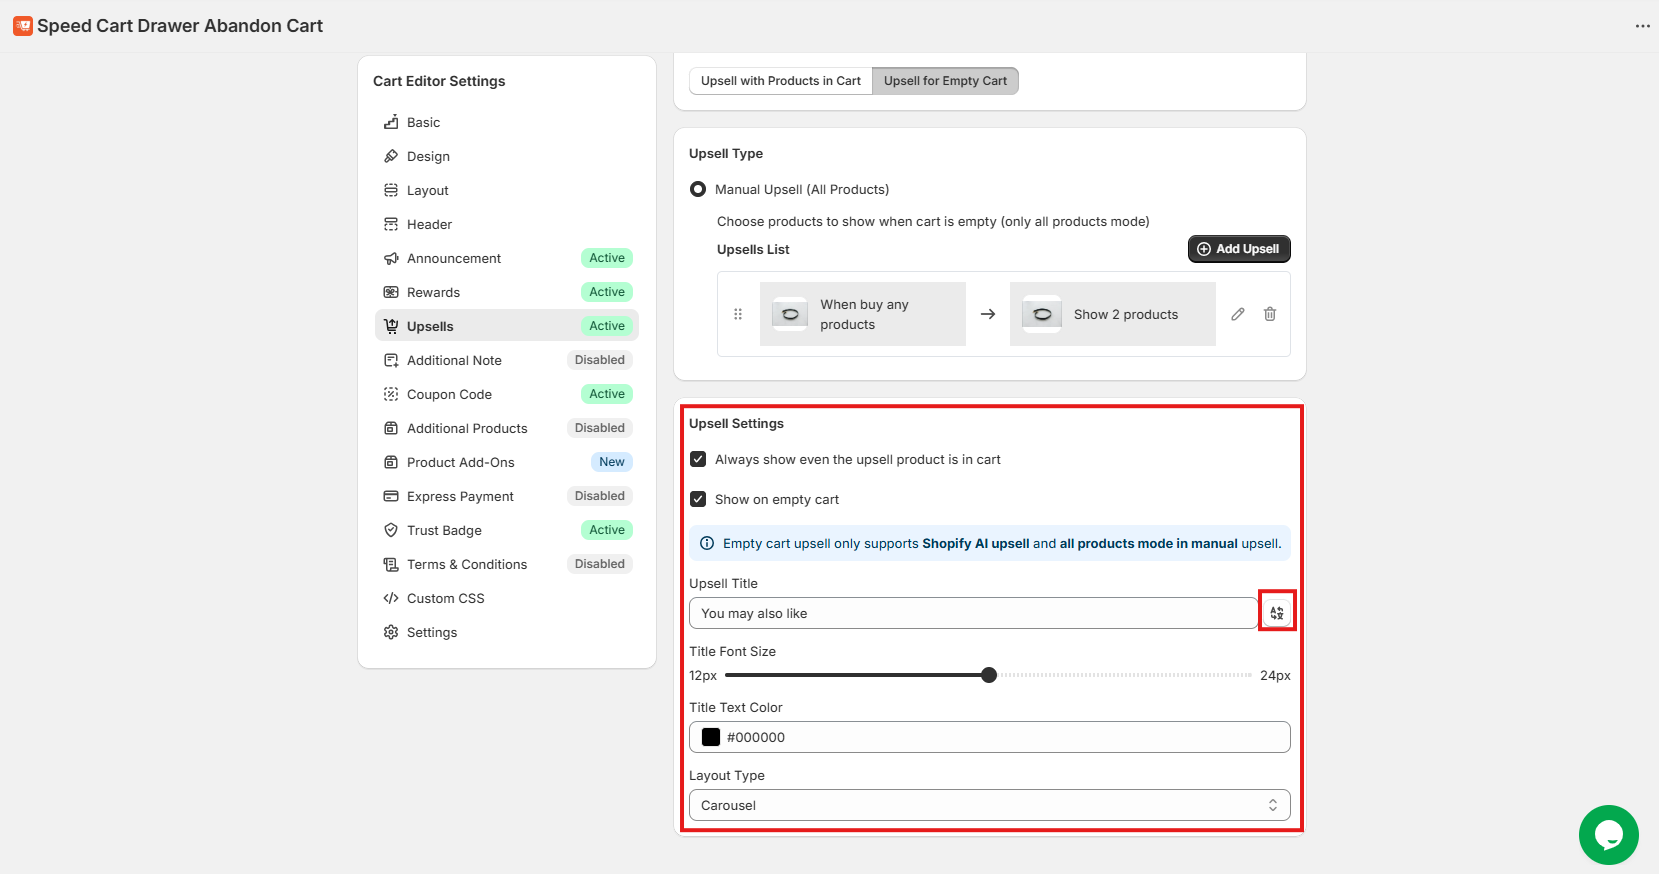Select the Upsell for Empty Cart tab

click(x=945, y=81)
